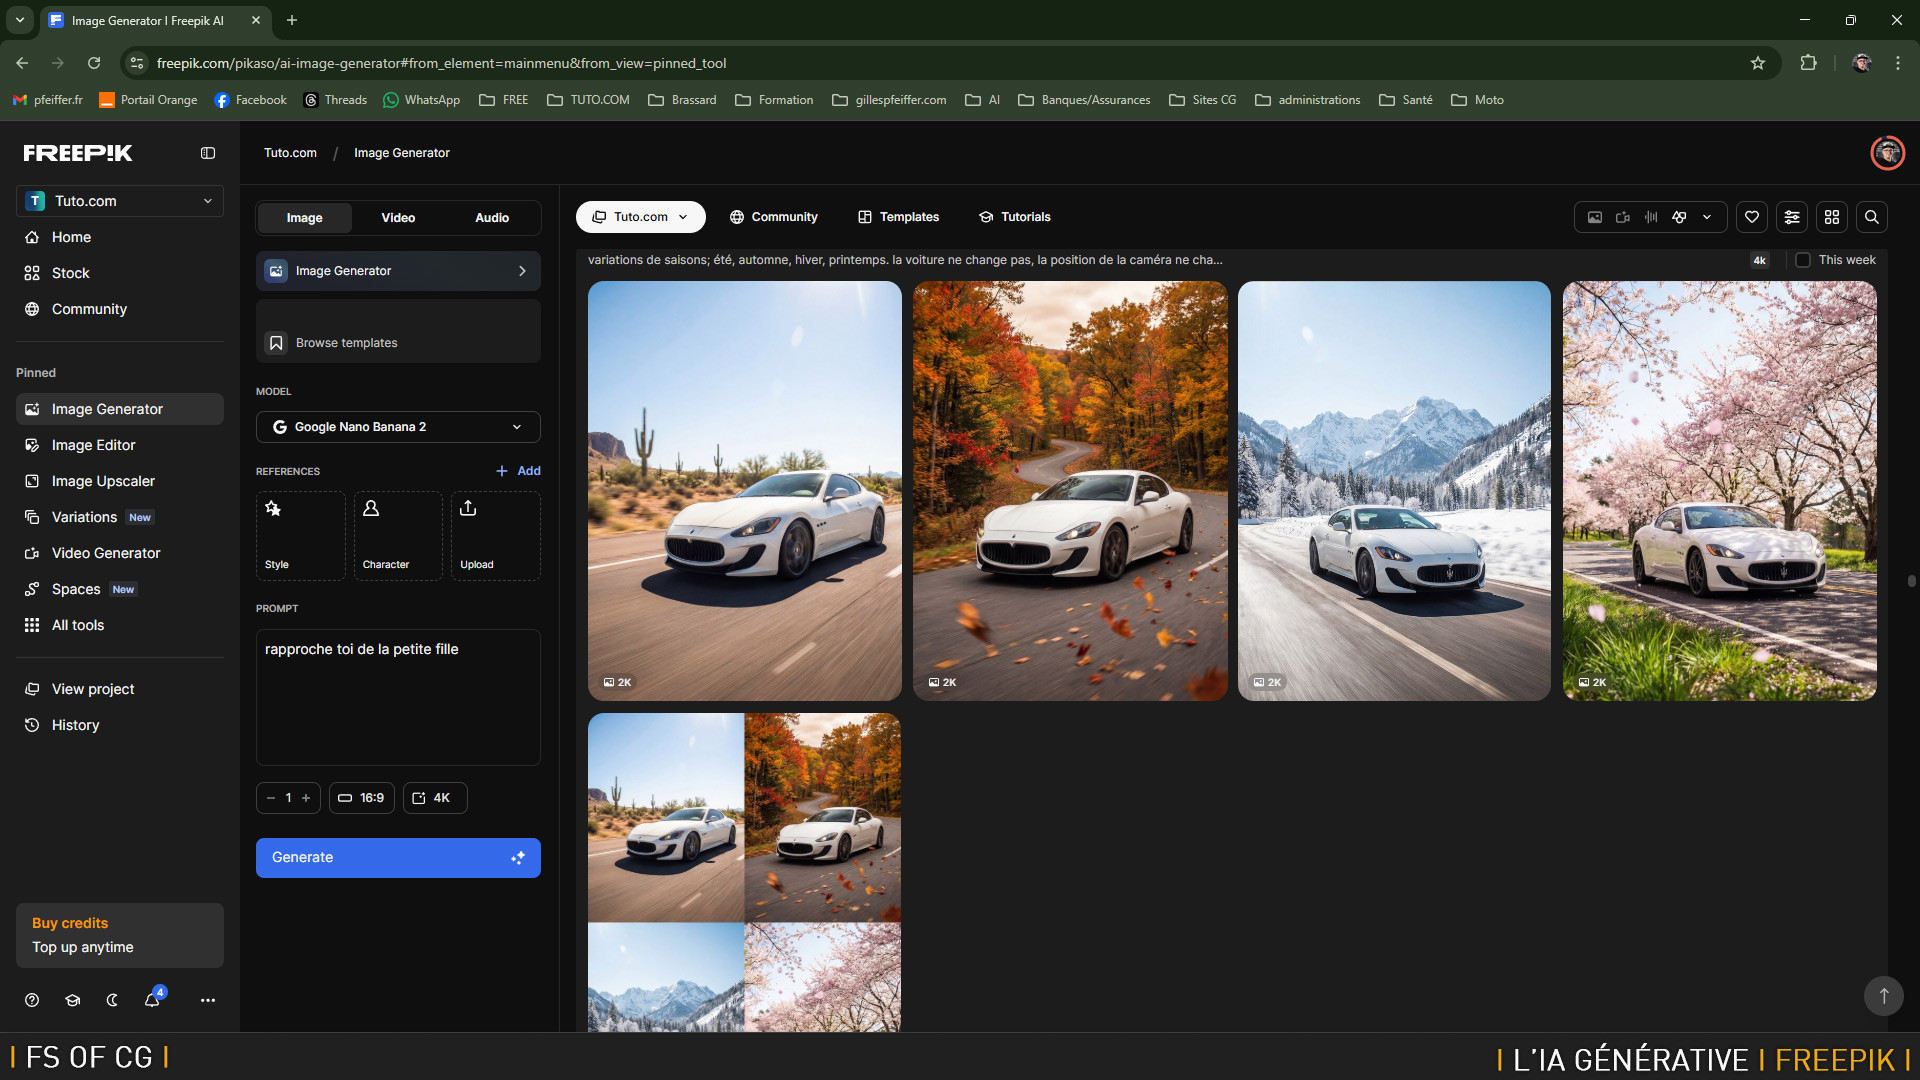Expand the Tuto.com workspace selector in sidebar
Image resolution: width=1920 pixels, height=1080 pixels.
pyautogui.click(x=120, y=201)
